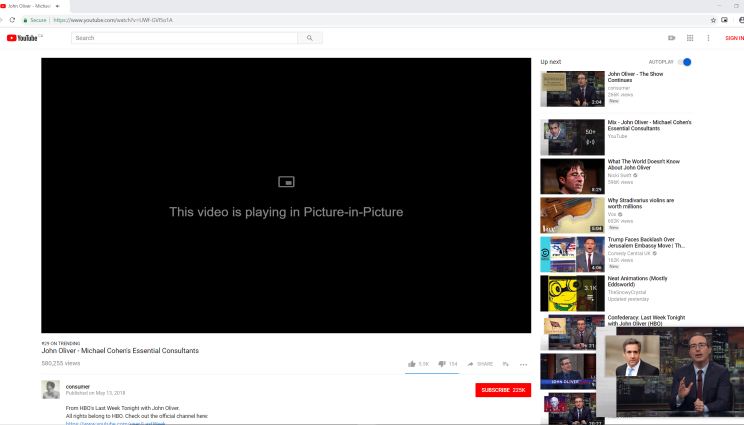This screenshot has width=744, height=425.
Task: Open the Stradivarius violins video thumbnail
Action: 572,215
